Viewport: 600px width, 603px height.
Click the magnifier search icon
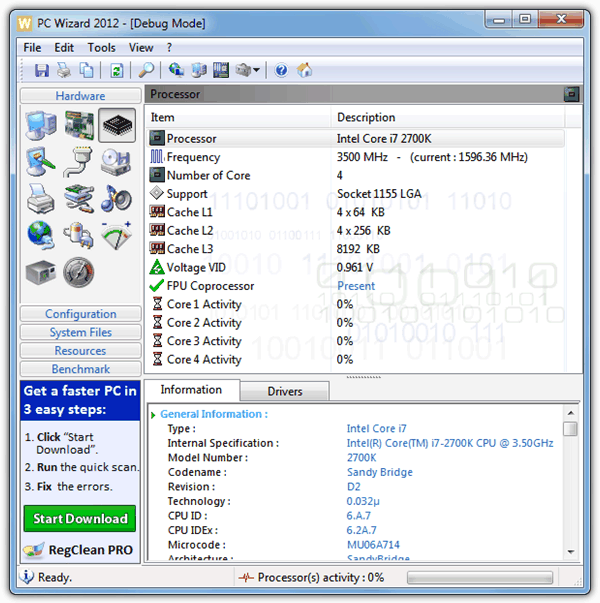[x=146, y=70]
